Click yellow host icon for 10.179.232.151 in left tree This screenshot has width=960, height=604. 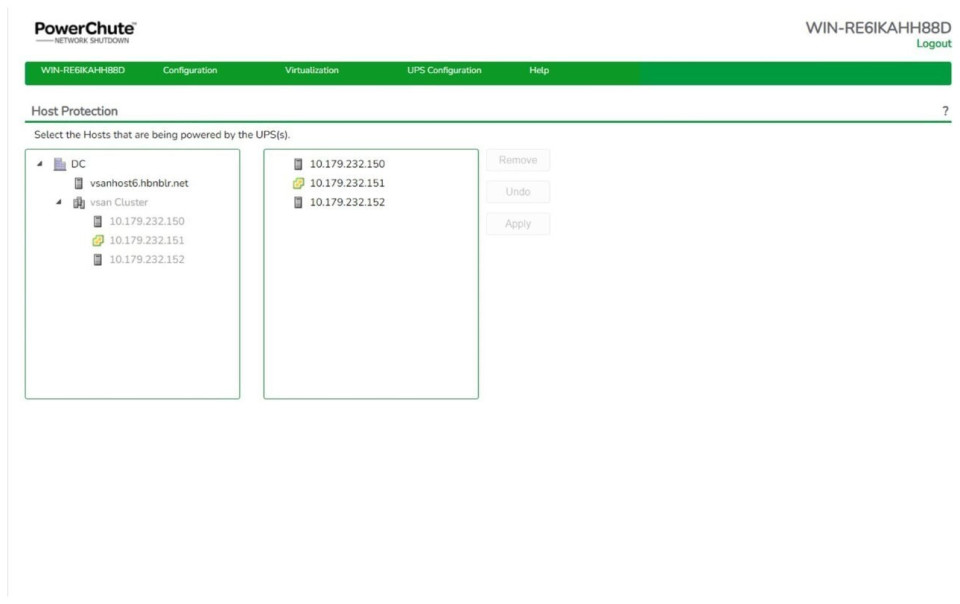pyautogui.click(x=98, y=240)
